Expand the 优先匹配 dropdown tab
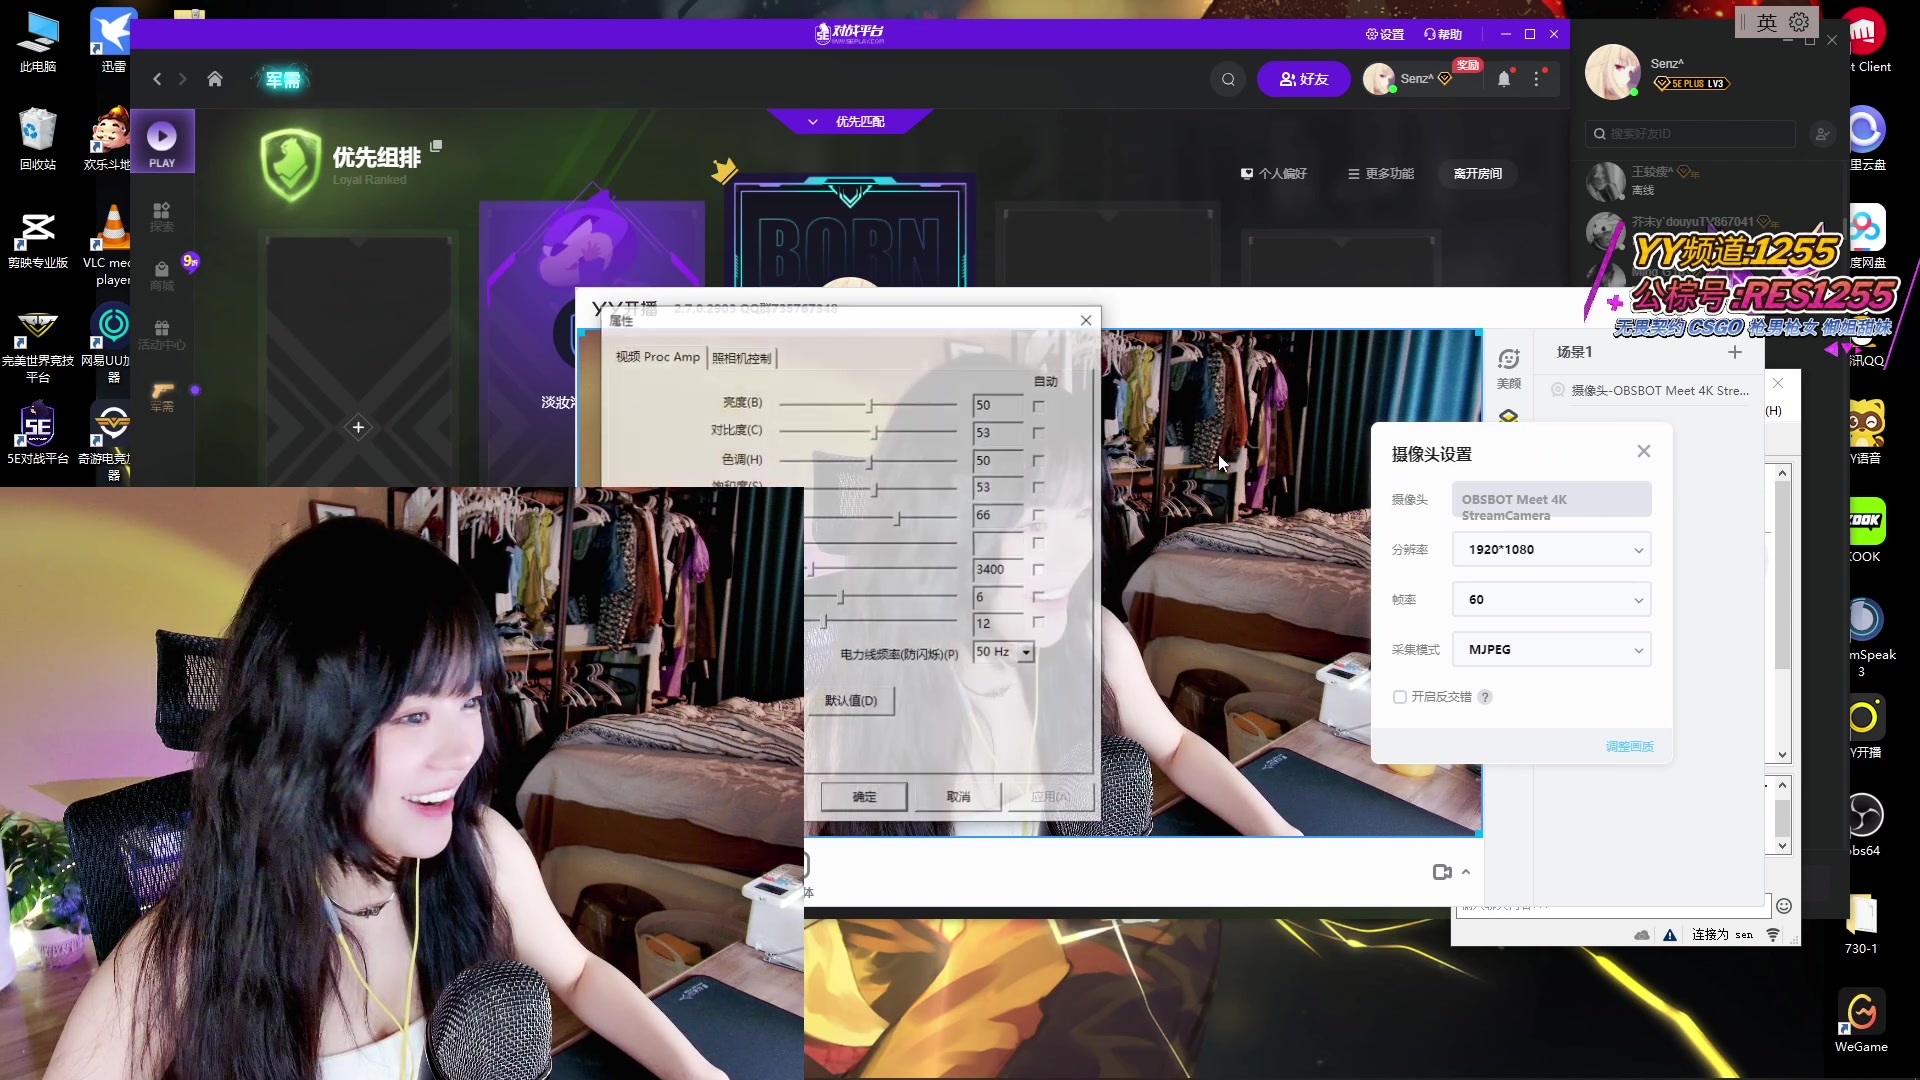Viewport: 1920px width, 1080px height. (849, 122)
